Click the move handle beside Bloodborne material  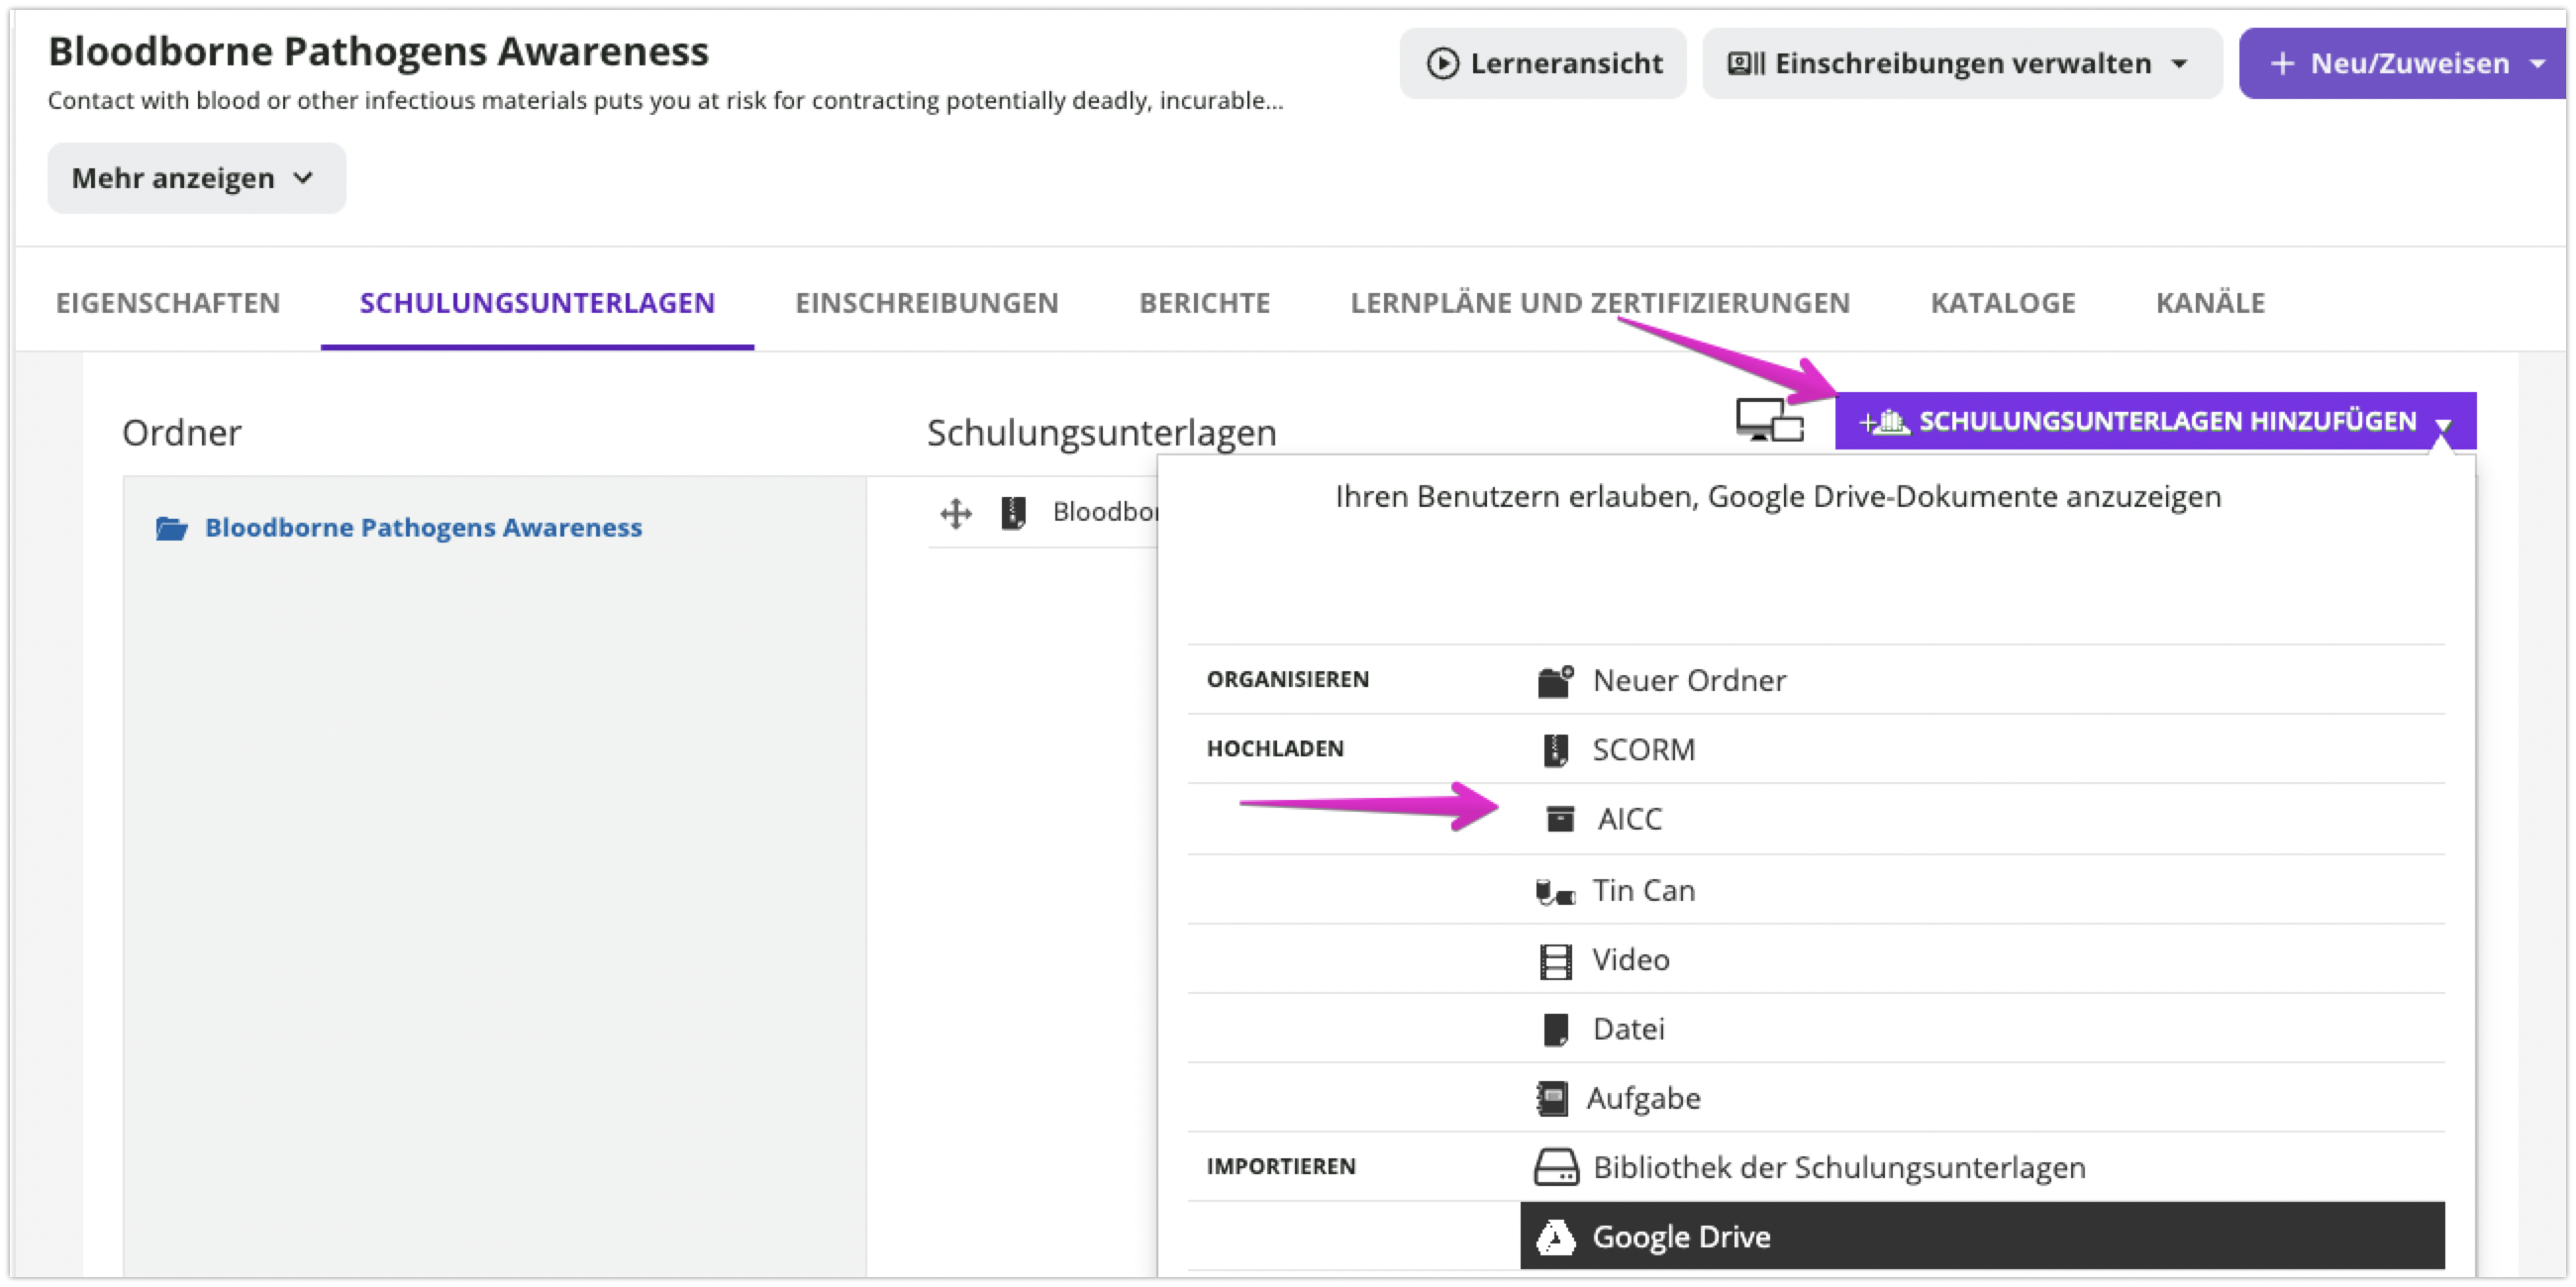coord(956,513)
